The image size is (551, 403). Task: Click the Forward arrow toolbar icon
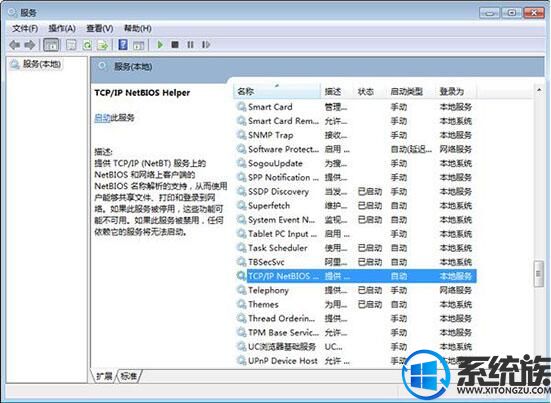coord(30,45)
